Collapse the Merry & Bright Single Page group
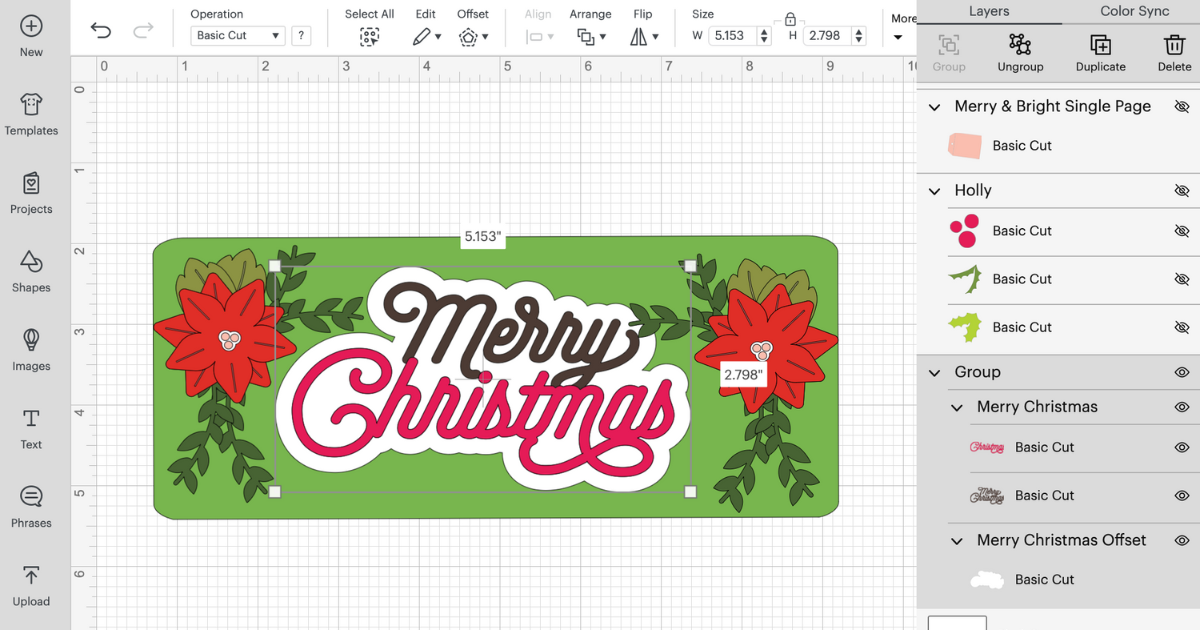The width and height of the screenshot is (1200, 630). pos(935,107)
